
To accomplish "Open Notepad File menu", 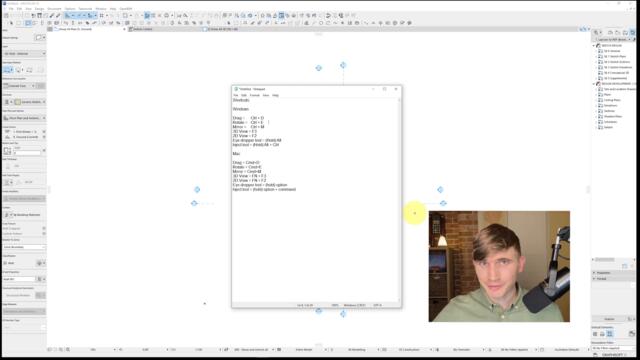I will tap(236, 96).
